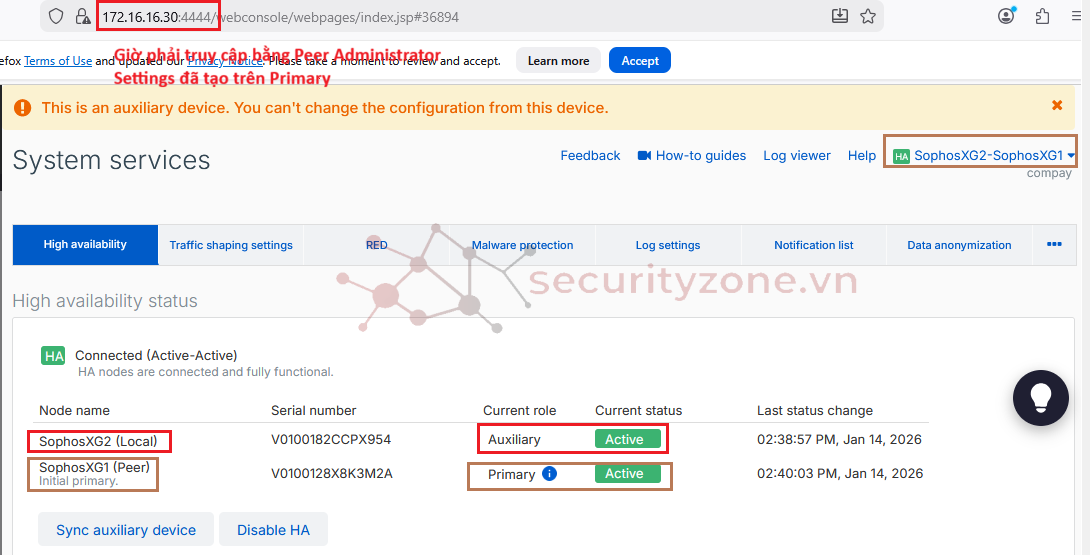The image size is (1090, 555).
Task: Click the tracking protection shield icon
Action: coord(56,16)
